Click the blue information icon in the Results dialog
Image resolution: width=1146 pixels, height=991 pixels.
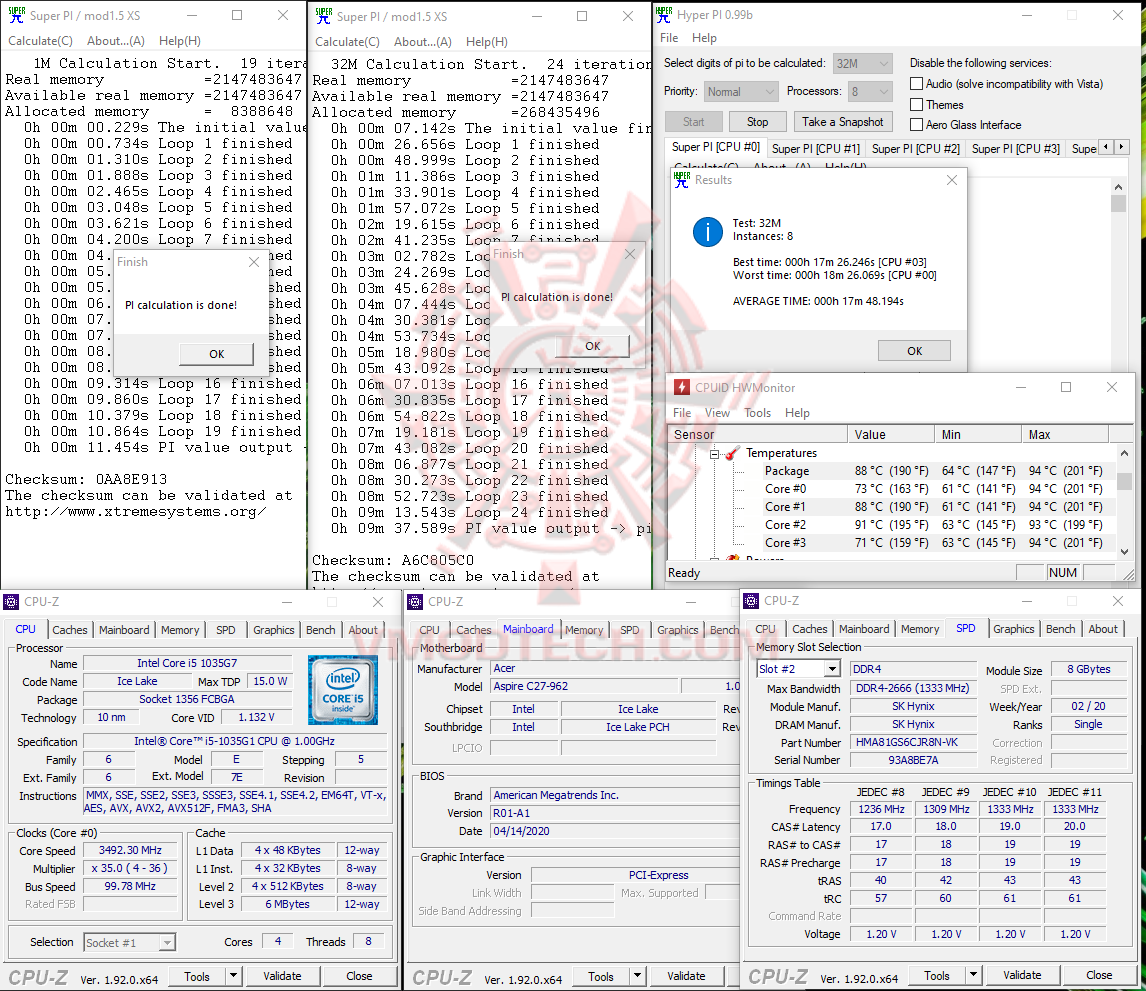(707, 232)
